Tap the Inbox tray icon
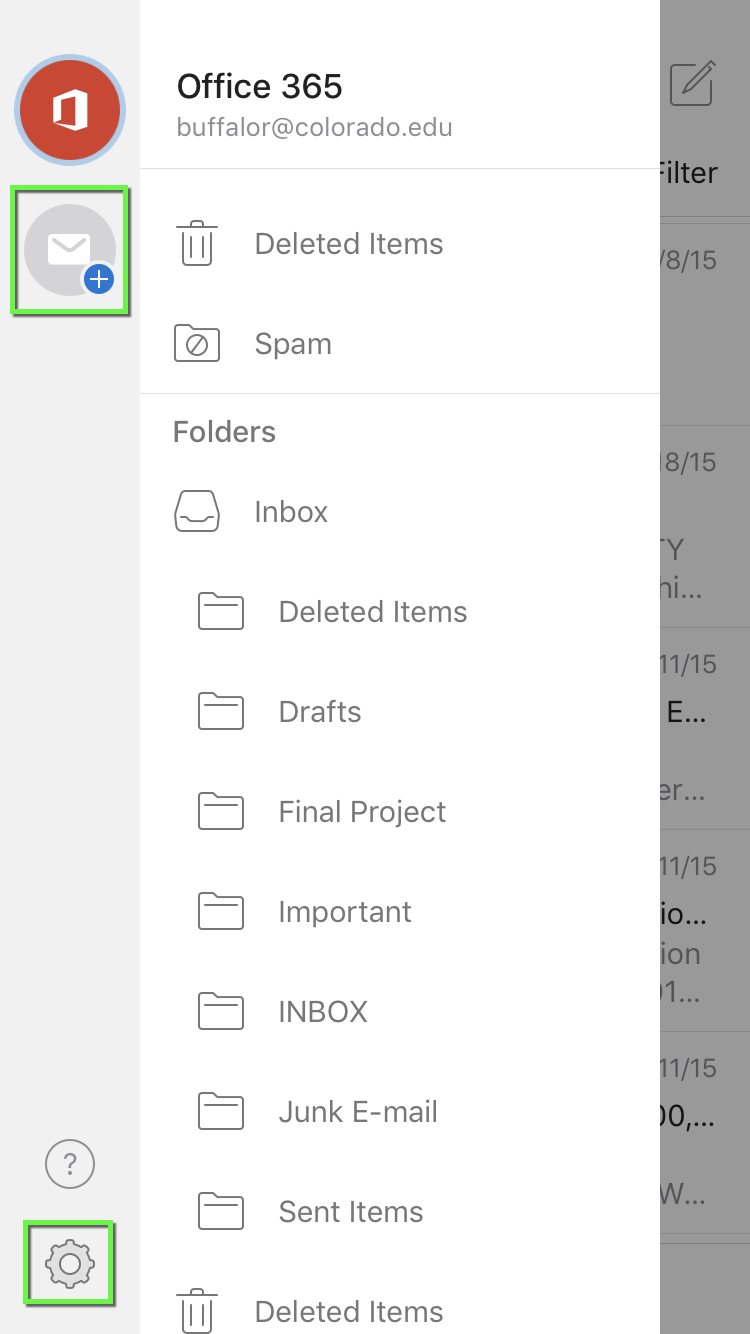Viewport: 750px width, 1334px height. pos(197,512)
